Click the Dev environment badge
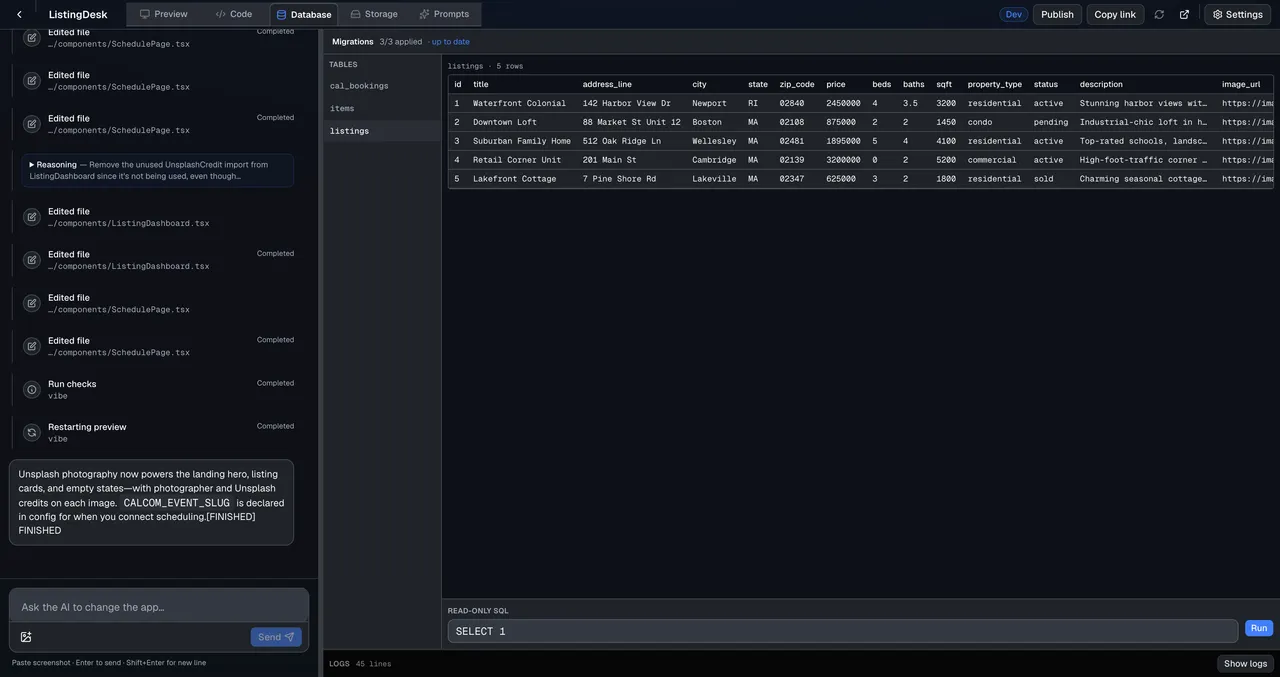The image size is (1280, 677). tap(1014, 14)
